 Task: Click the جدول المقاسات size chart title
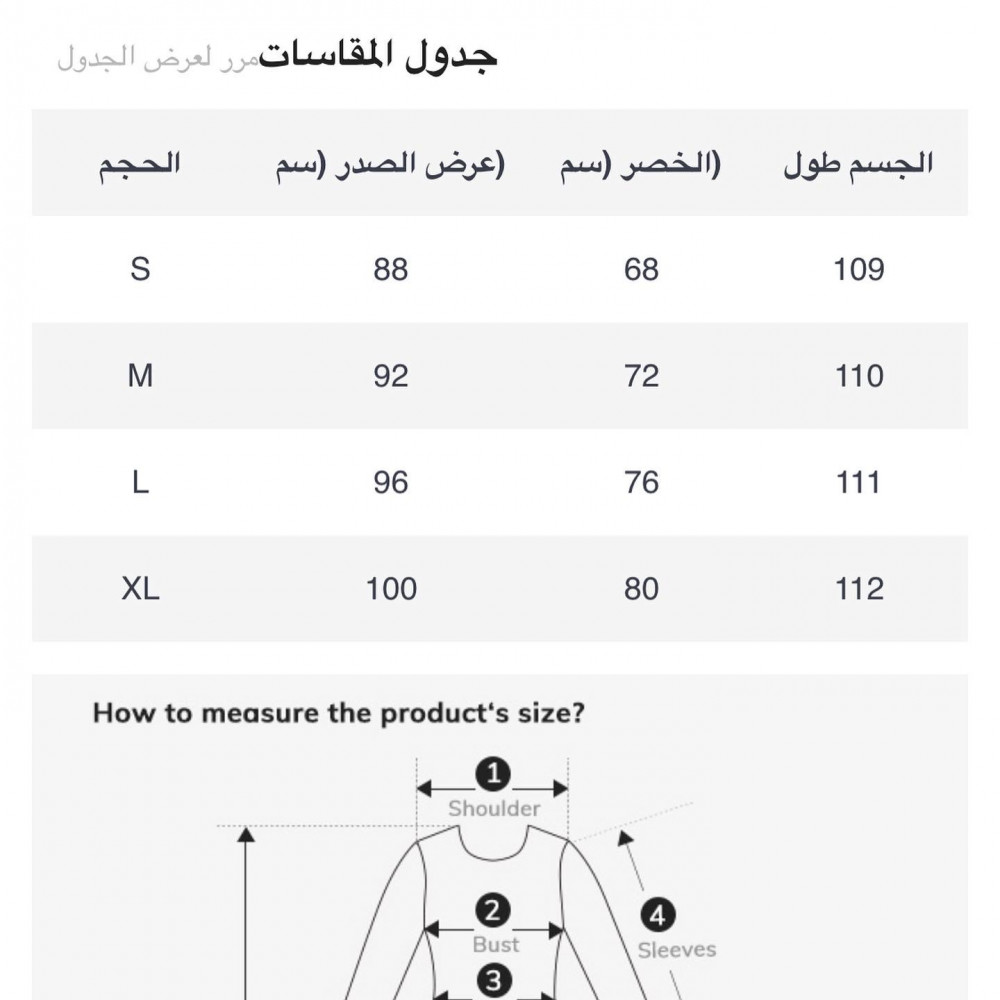point(379,55)
